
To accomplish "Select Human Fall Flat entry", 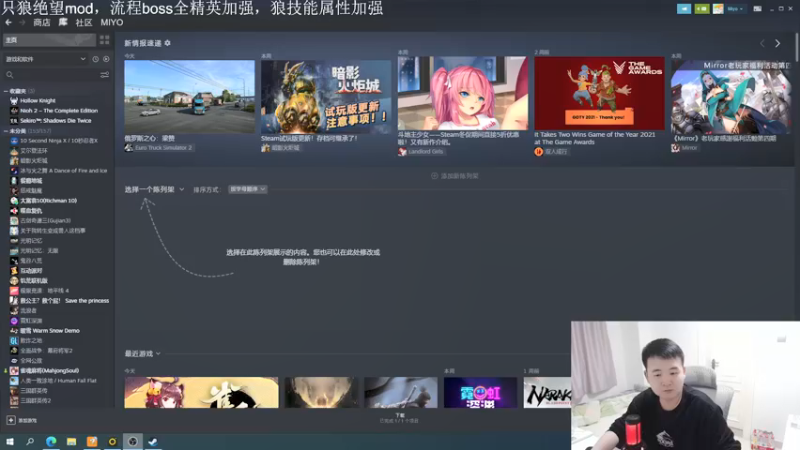I will 58,381.
